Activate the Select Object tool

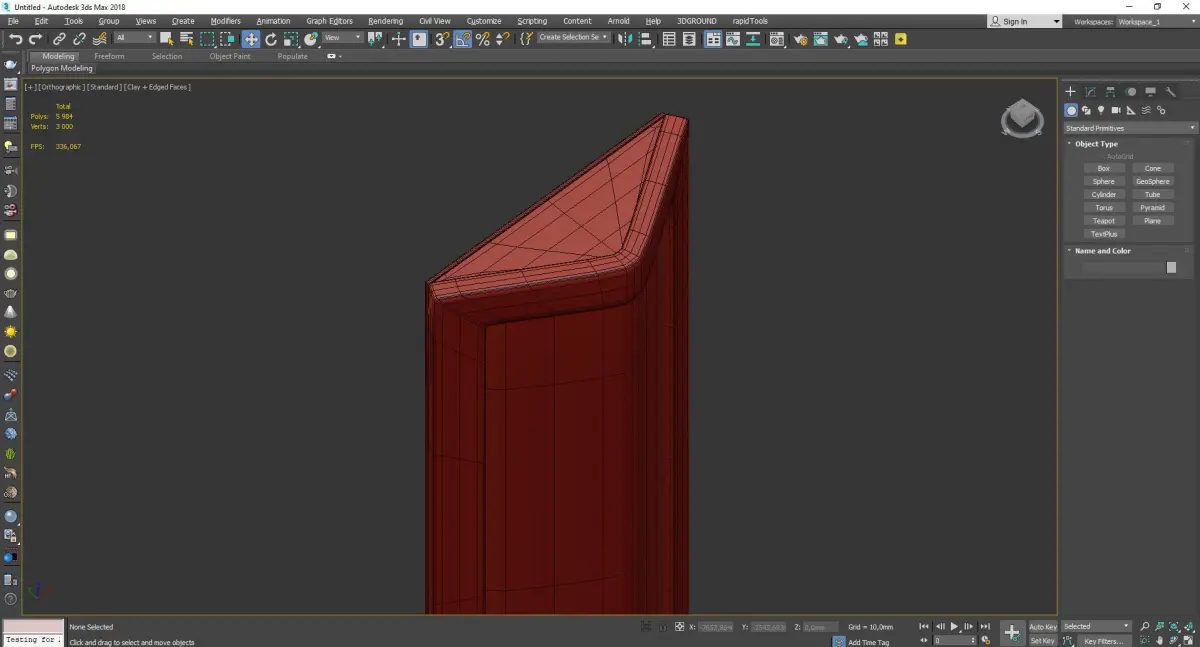coord(167,39)
